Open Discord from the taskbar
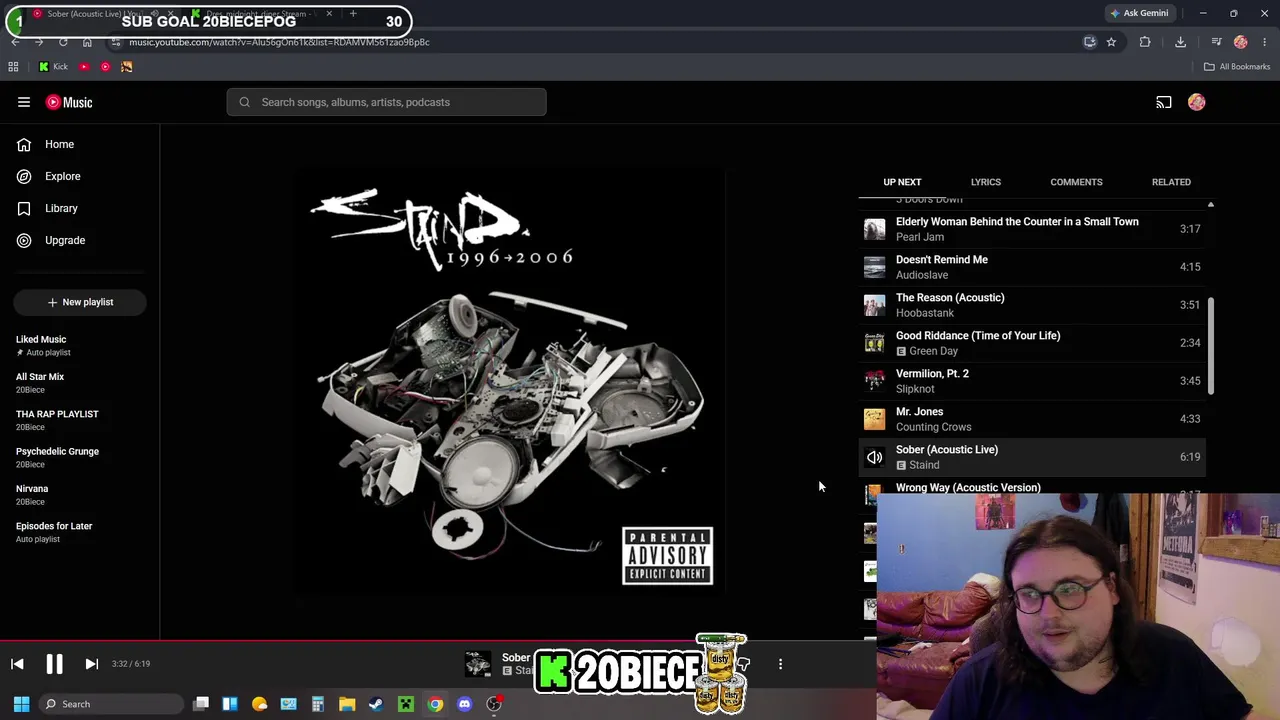Image resolution: width=1280 pixels, height=720 pixels. (x=464, y=704)
